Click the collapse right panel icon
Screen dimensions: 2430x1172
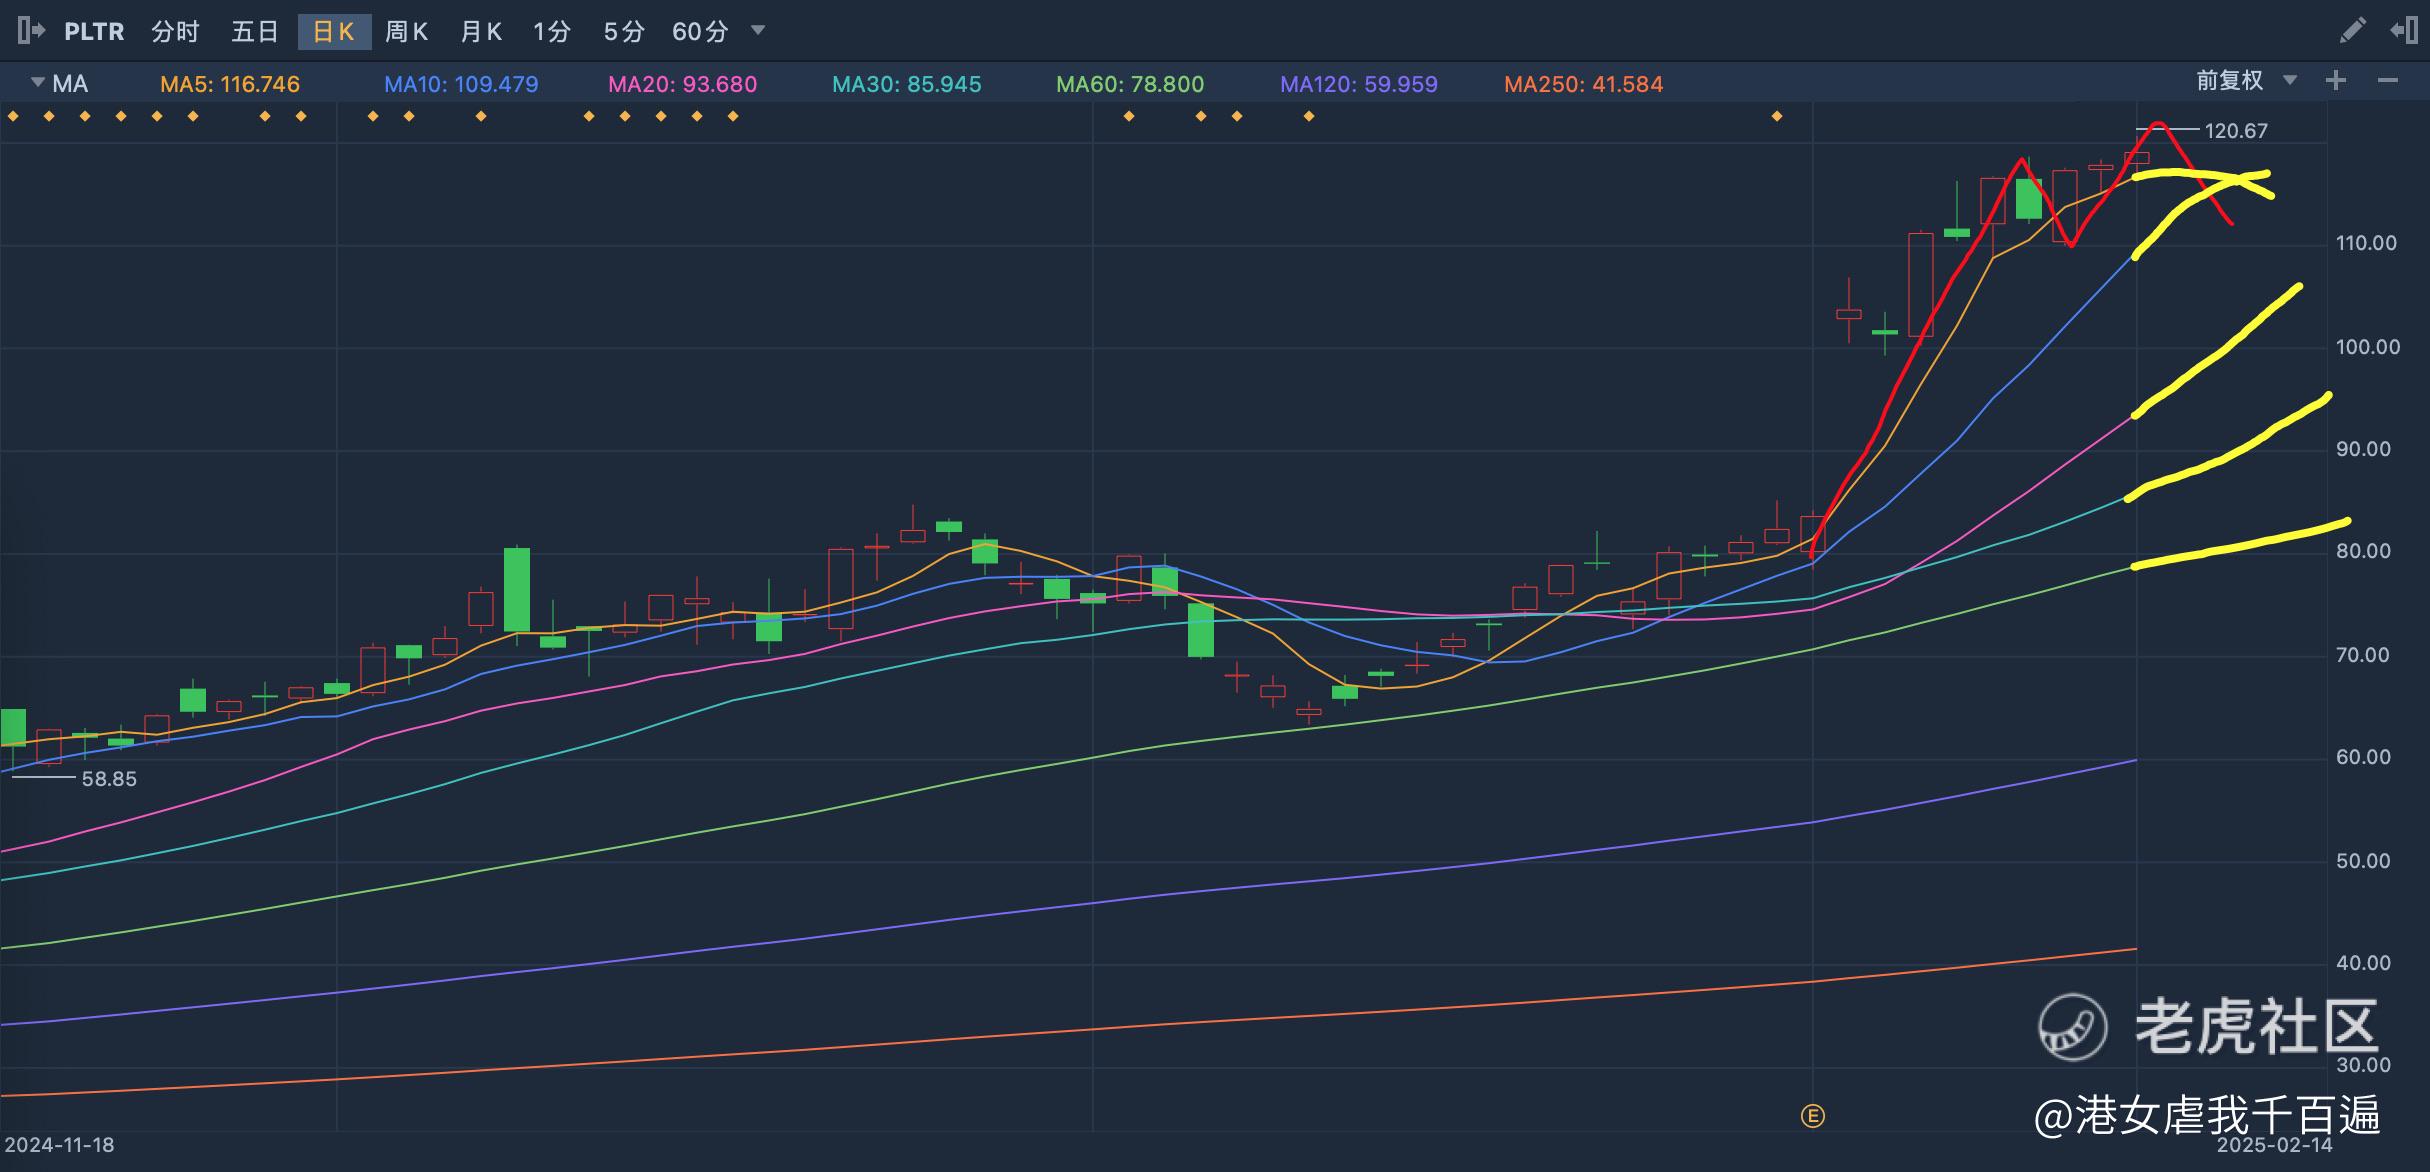pos(2404,31)
